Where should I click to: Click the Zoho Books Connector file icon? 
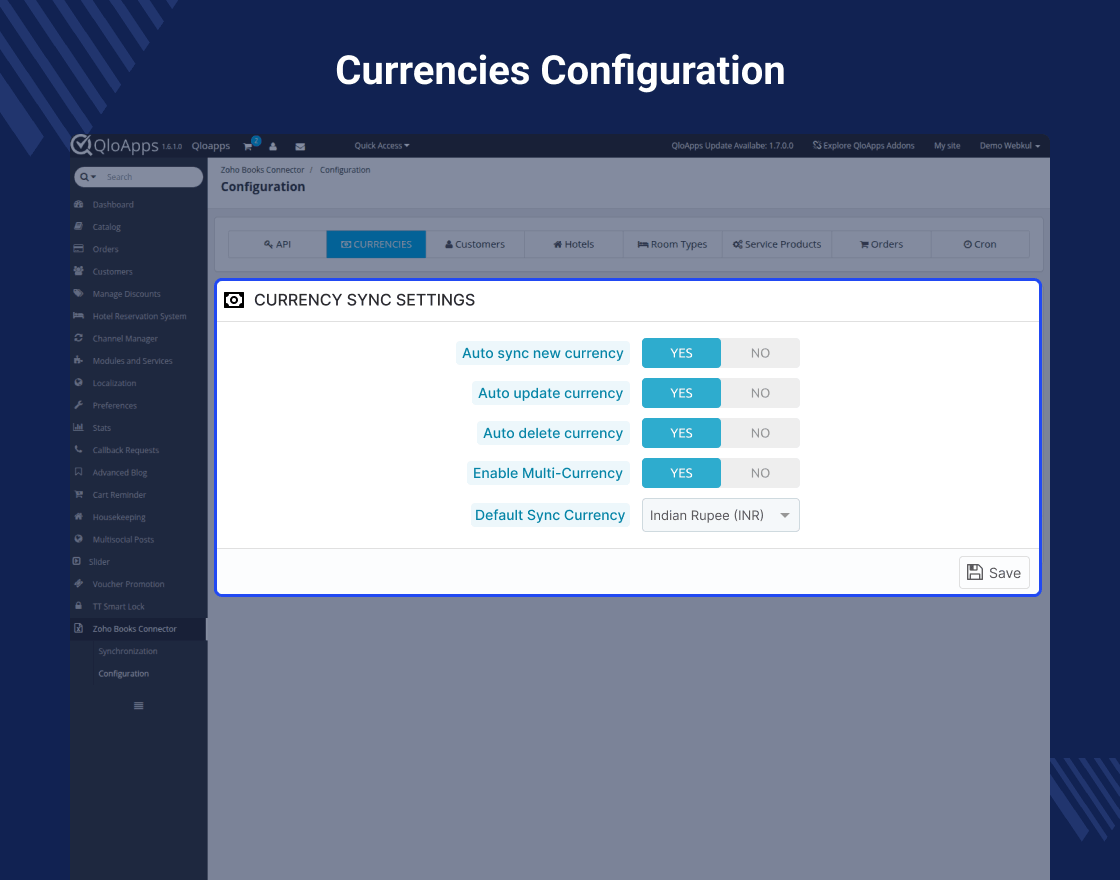coord(79,629)
